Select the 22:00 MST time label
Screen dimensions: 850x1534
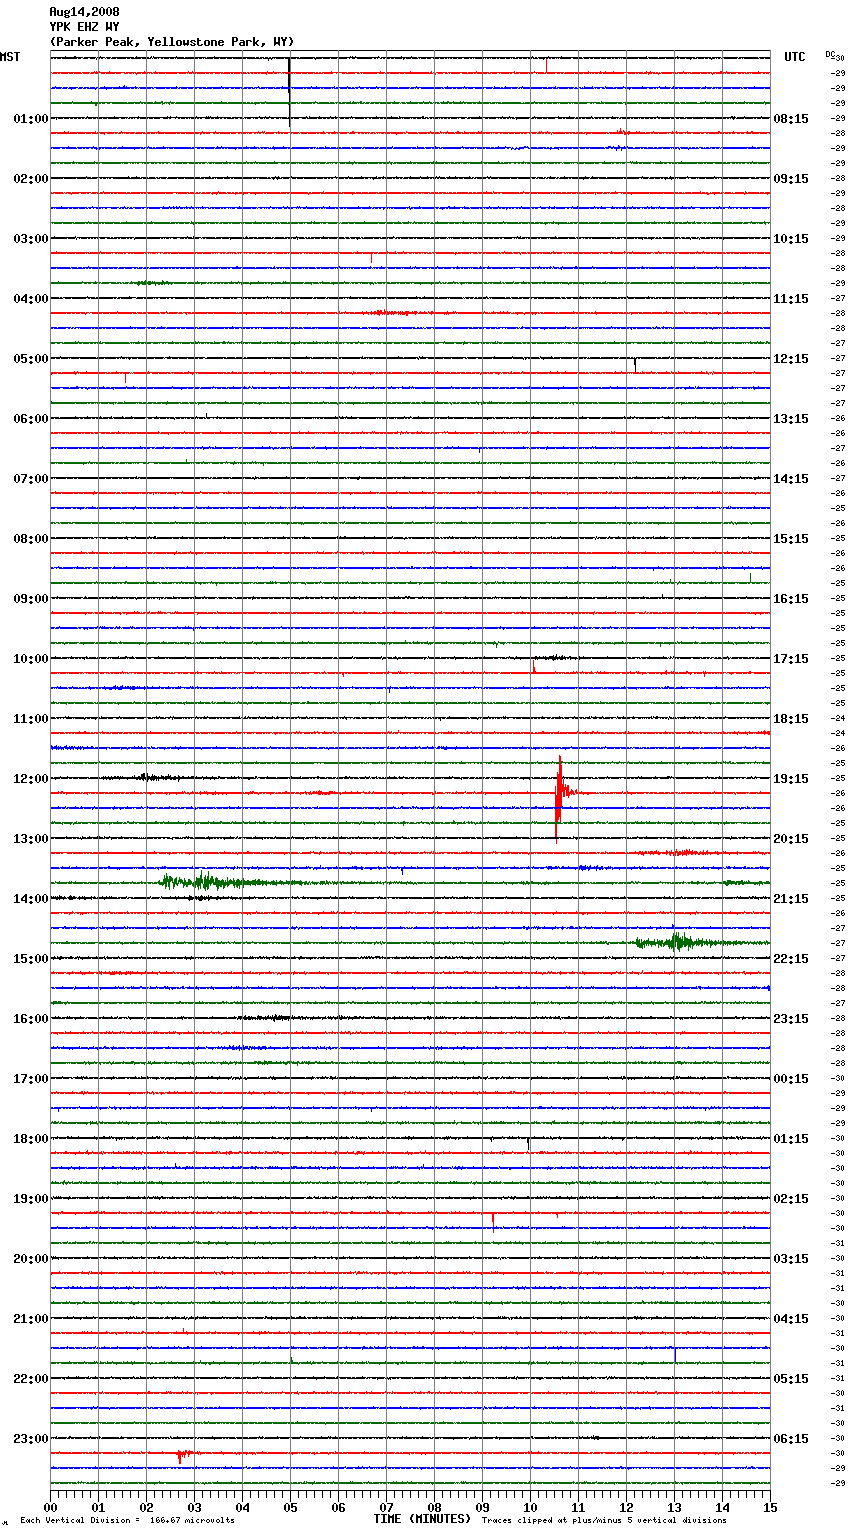tap(31, 1379)
